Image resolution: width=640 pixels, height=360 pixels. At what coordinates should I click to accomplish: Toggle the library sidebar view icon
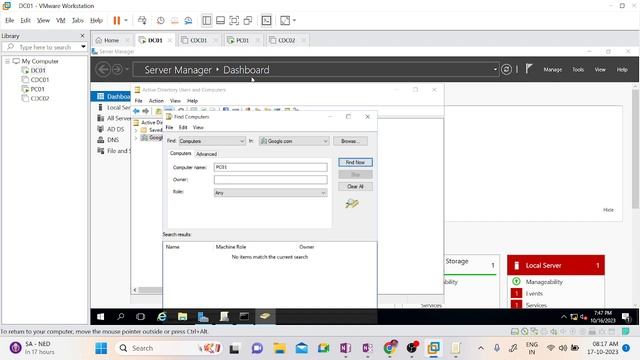pyautogui.click(x=207, y=20)
